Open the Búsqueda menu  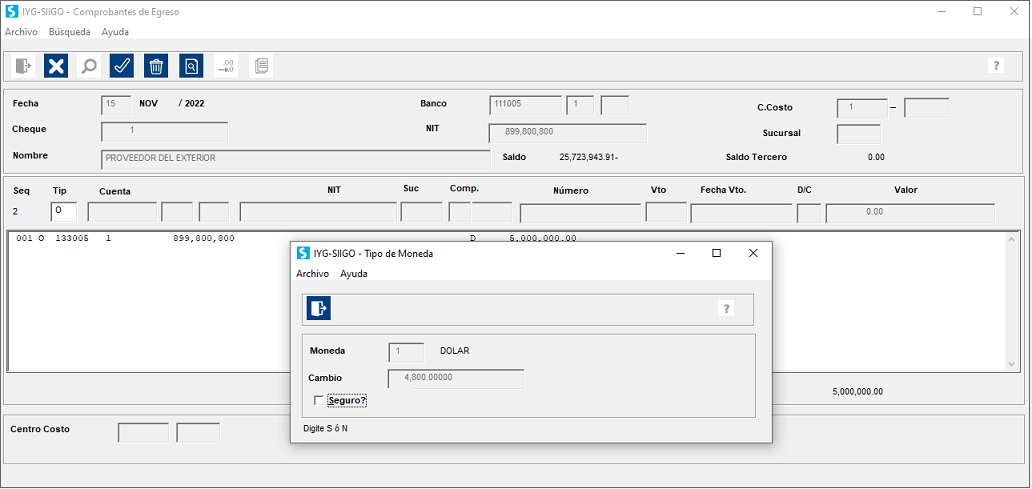click(70, 32)
